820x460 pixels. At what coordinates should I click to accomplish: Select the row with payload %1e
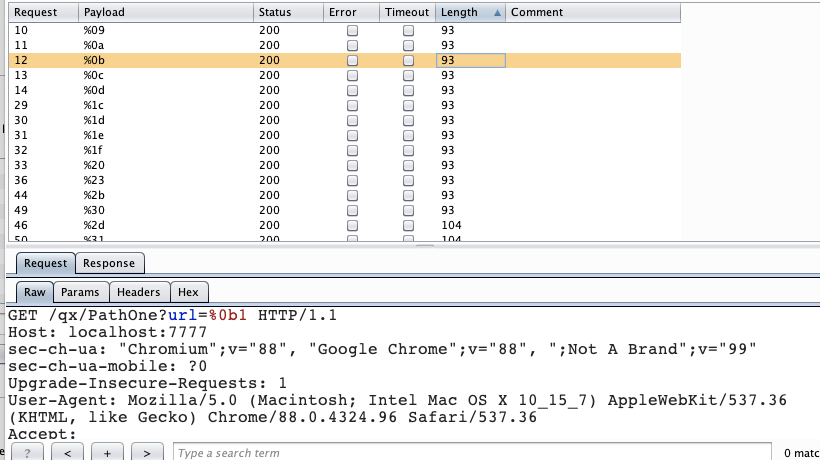coord(345,135)
